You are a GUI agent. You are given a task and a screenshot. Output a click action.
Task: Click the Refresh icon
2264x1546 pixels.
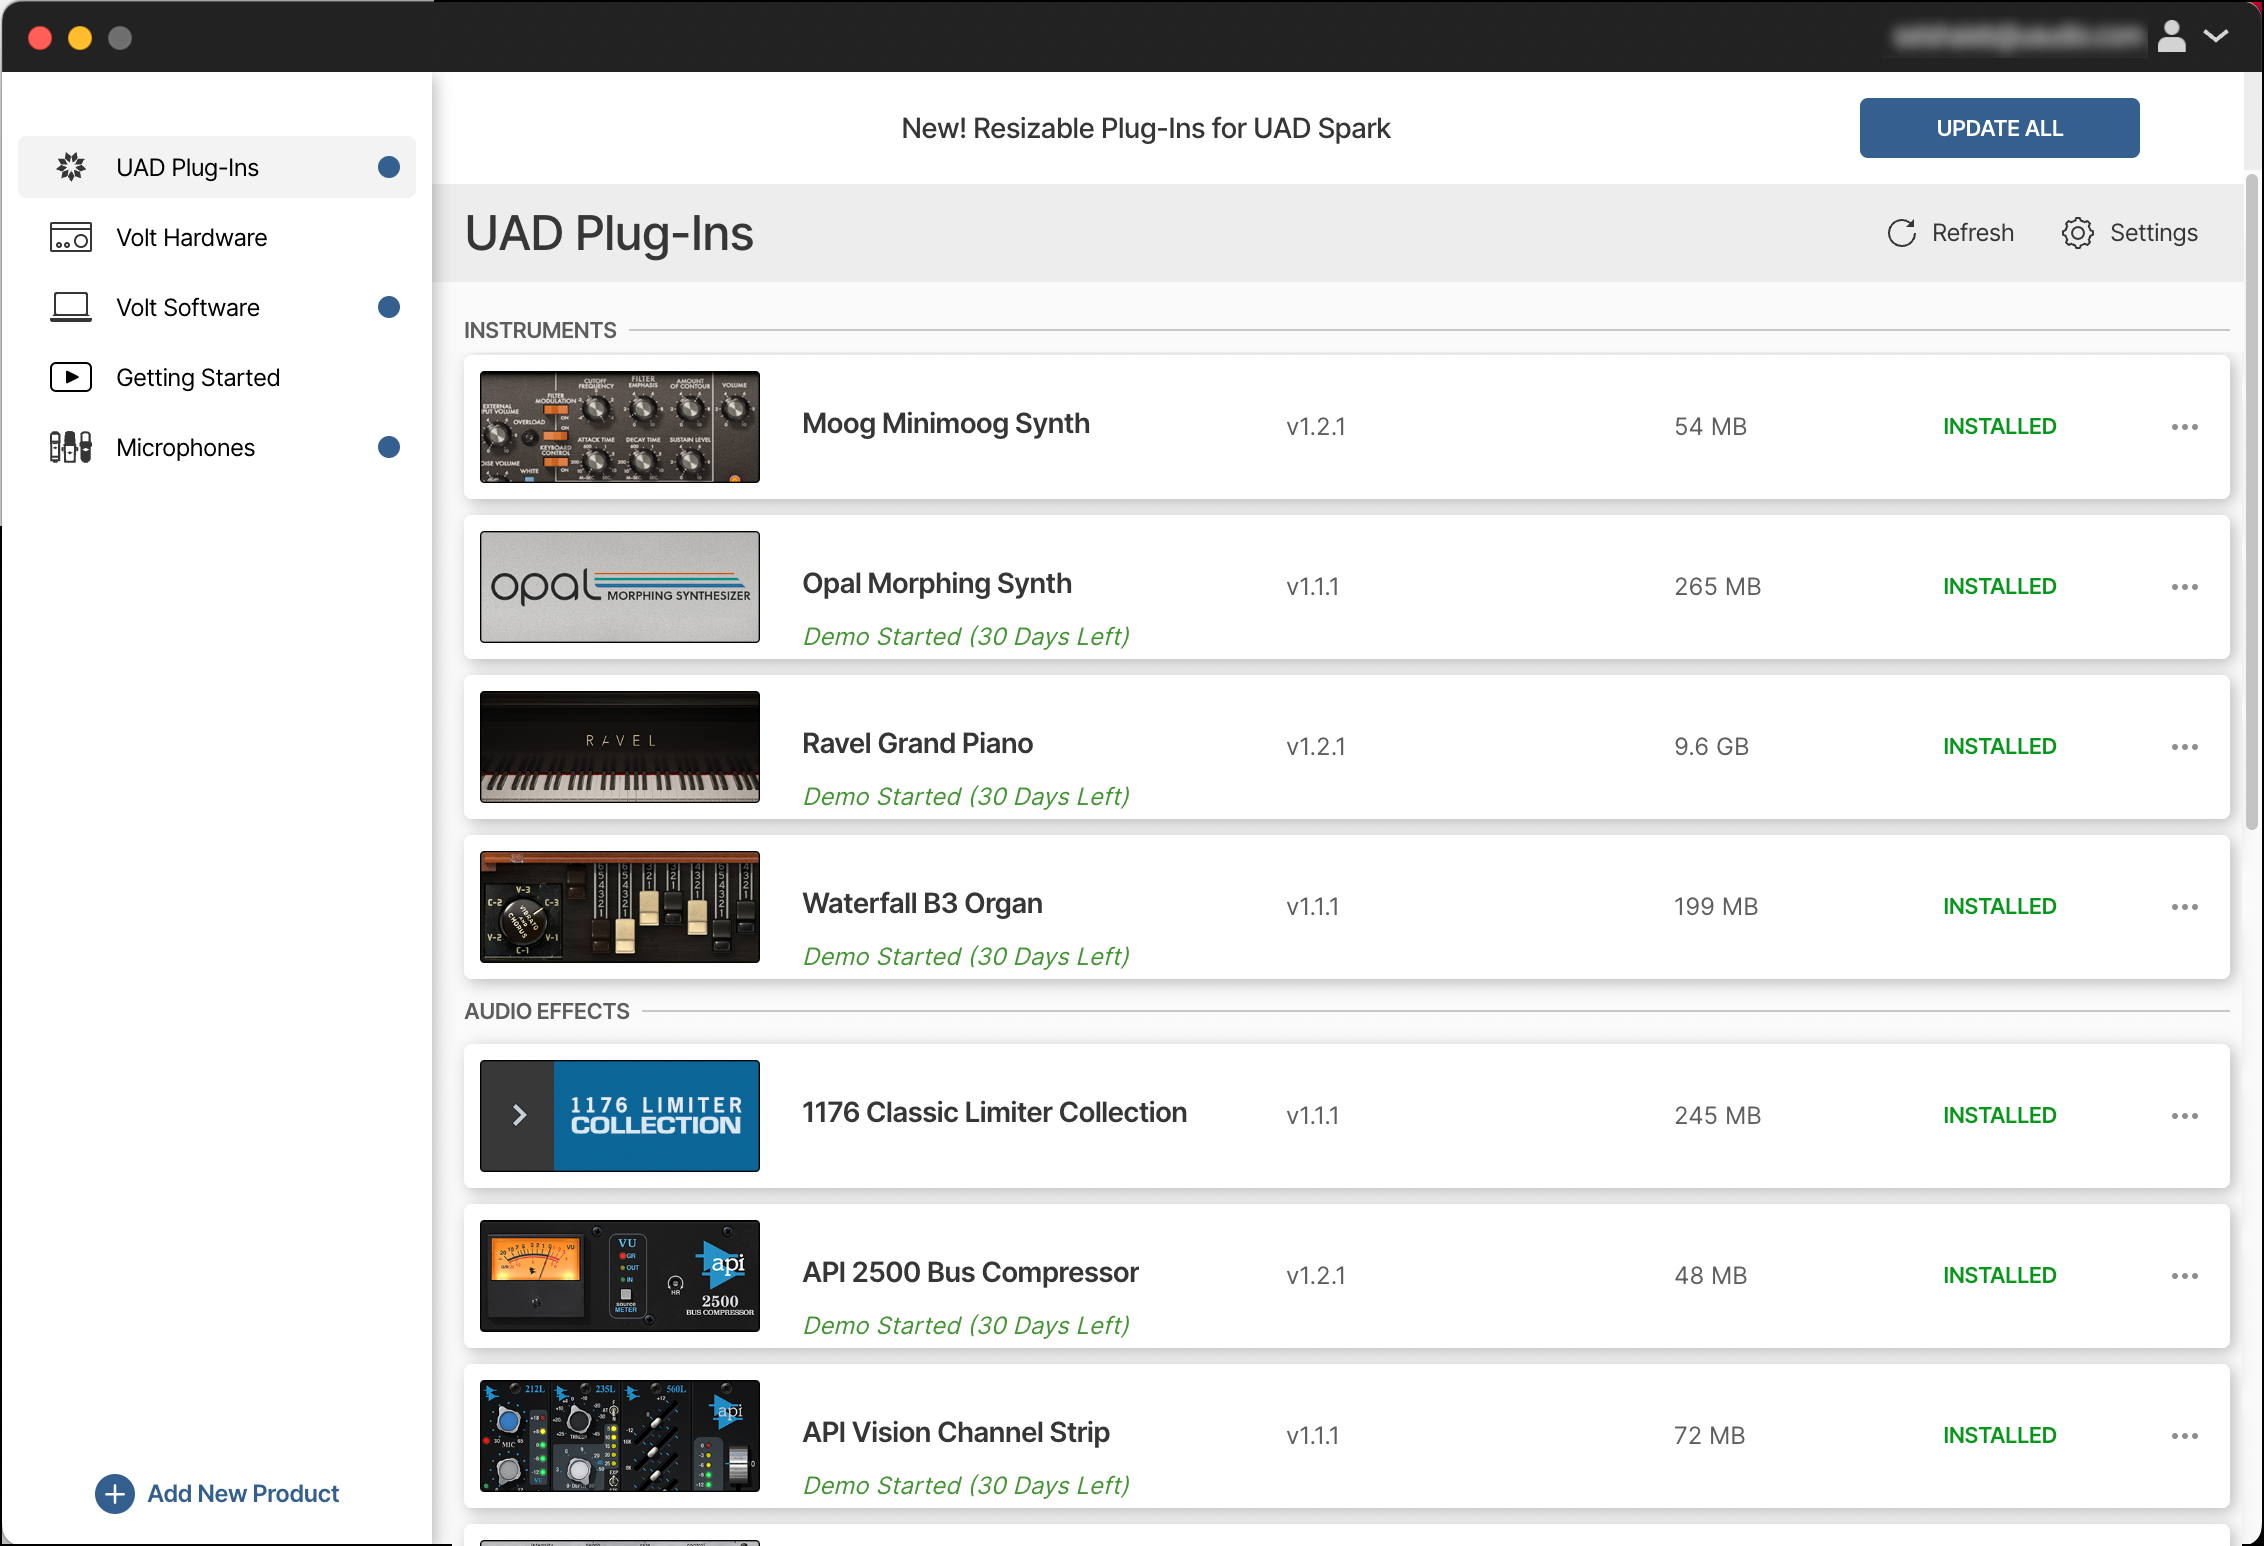click(1903, 232)
